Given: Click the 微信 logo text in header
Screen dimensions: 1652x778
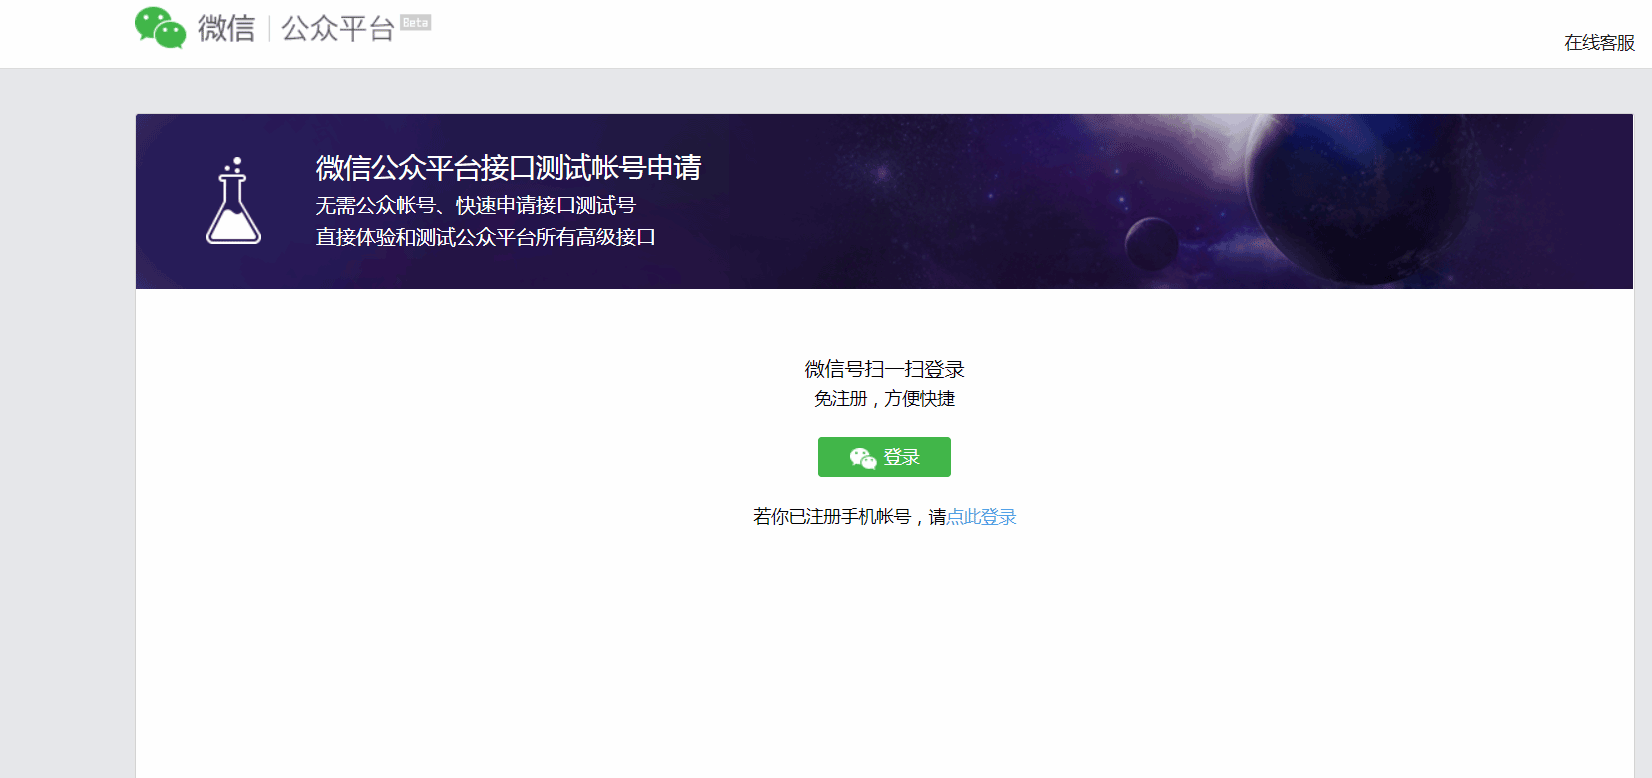Looking at the screenshot, I should coord(226,29).
